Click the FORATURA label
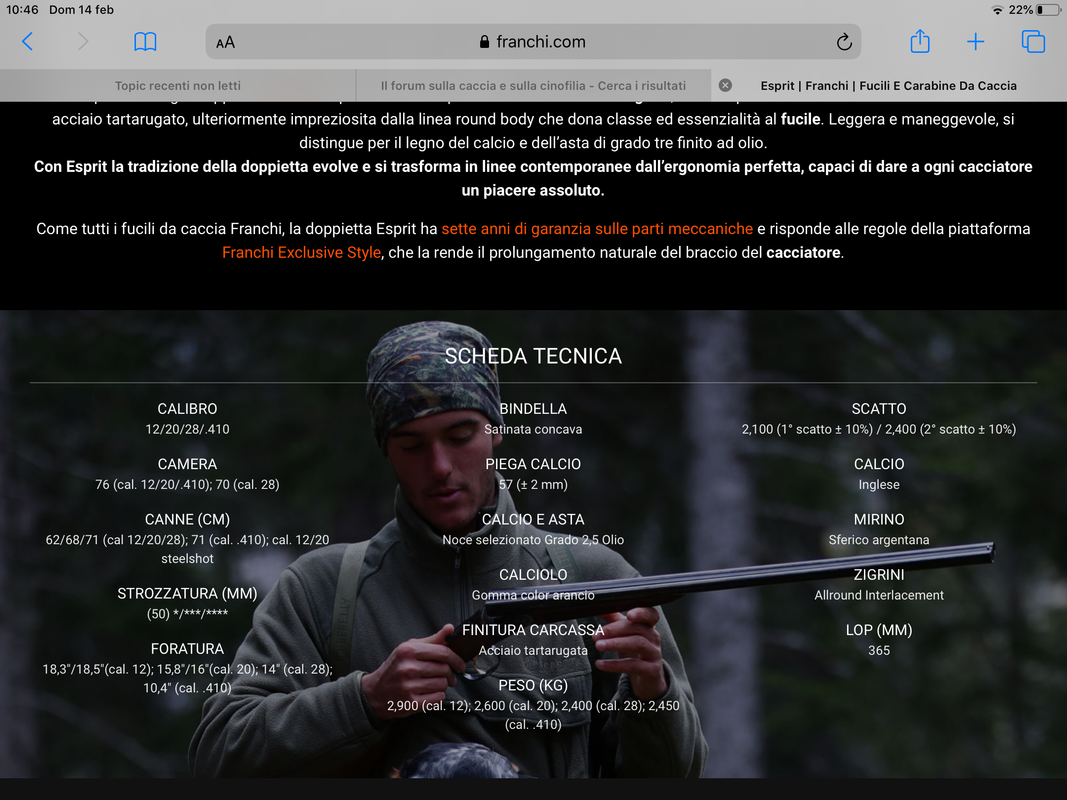 tap(187, 648)
